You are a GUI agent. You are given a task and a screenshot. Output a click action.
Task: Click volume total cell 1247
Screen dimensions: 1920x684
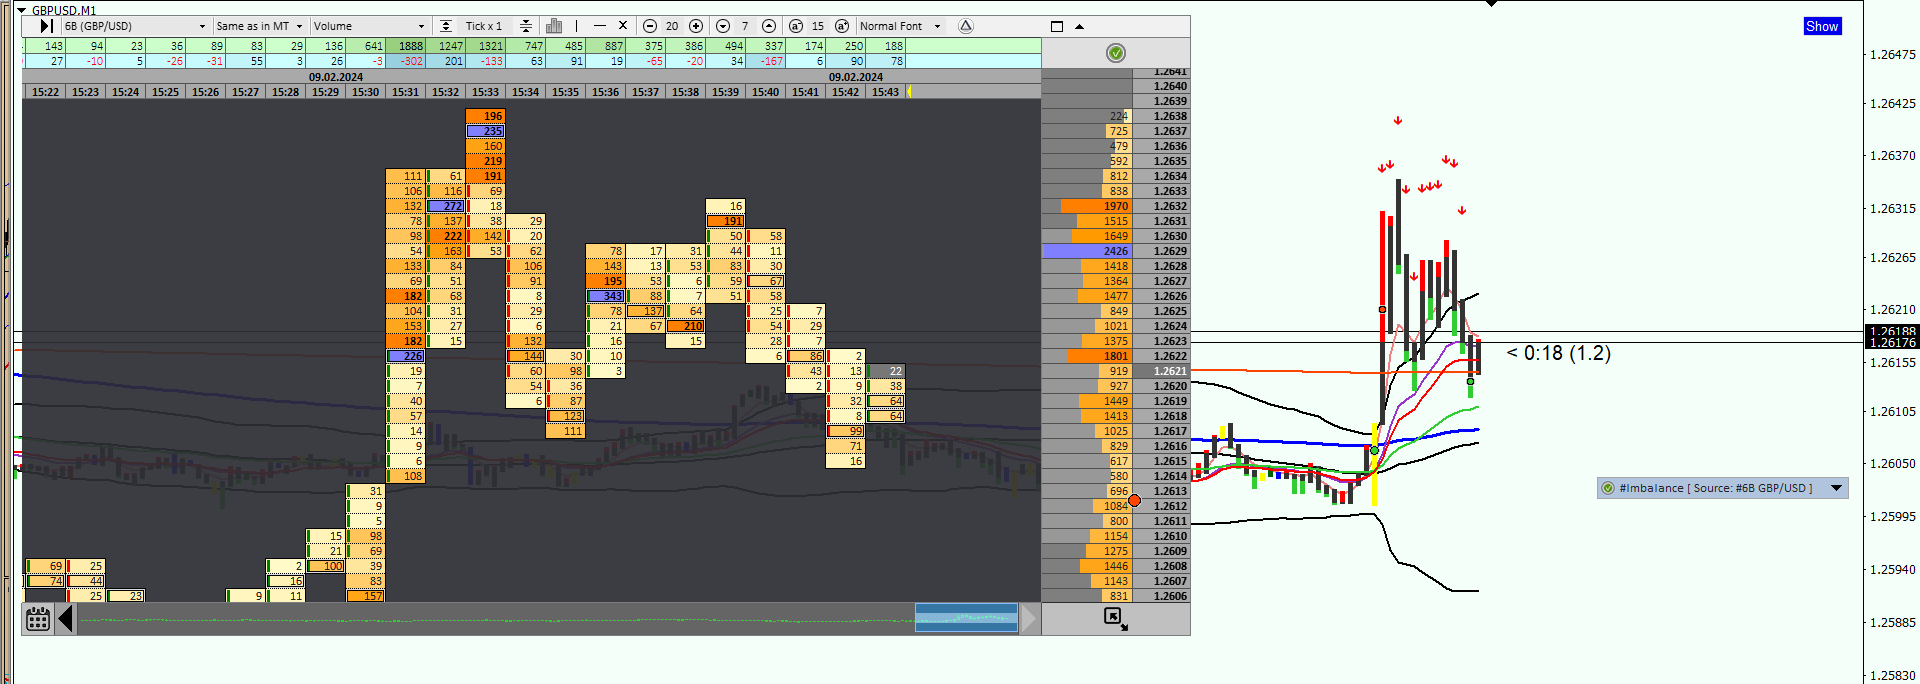(x=446, y=46)
